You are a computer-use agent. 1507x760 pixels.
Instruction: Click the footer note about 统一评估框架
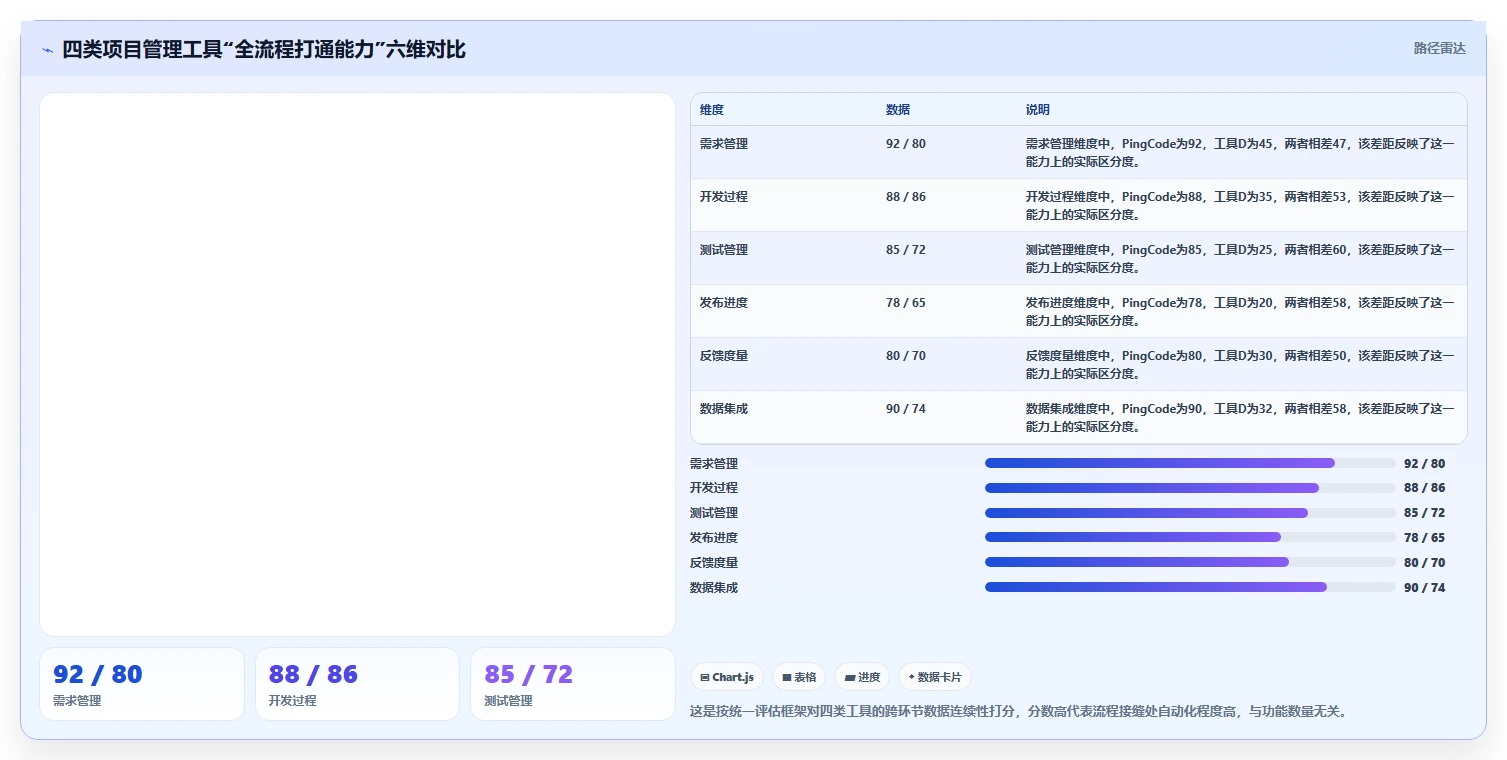point(1019,712)
